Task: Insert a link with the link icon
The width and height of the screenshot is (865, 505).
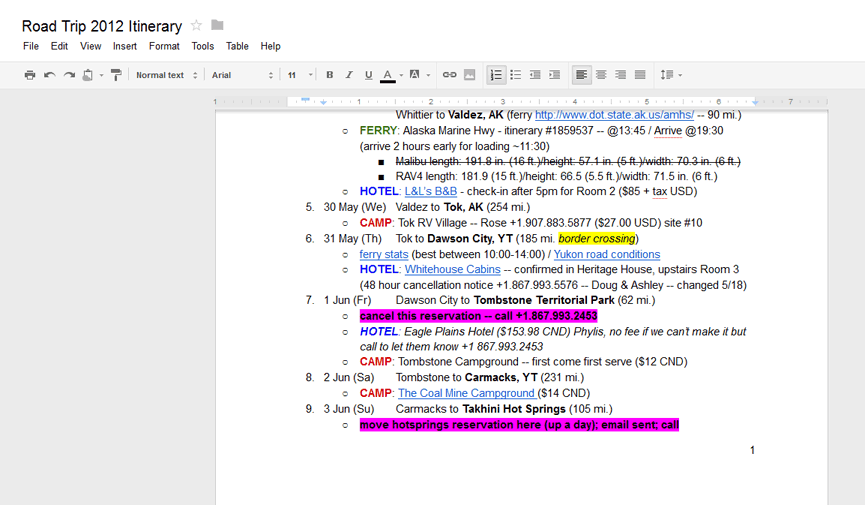Action: [450, 75]
